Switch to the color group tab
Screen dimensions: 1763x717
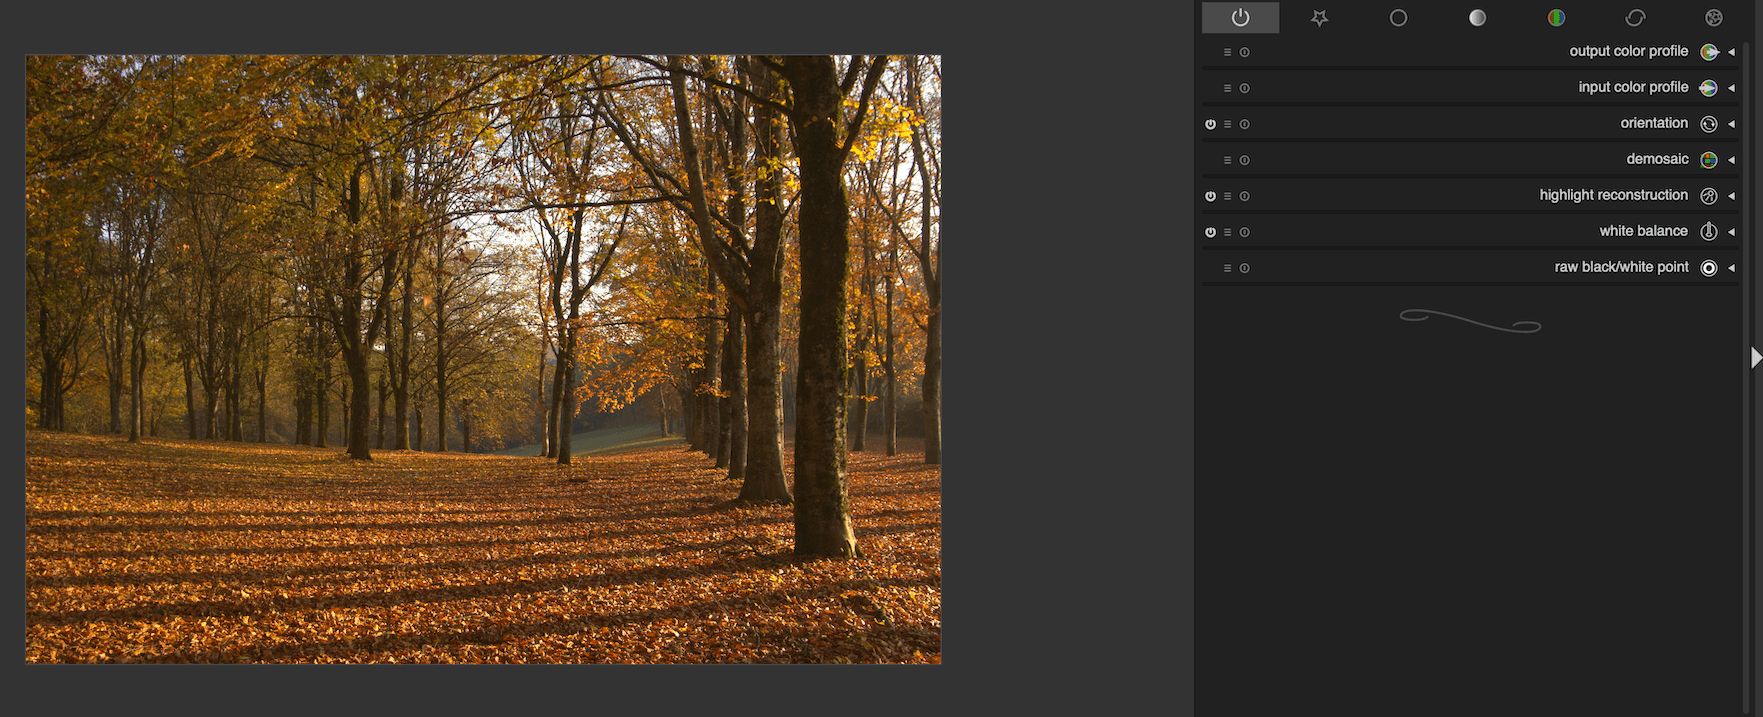tap(1556, 18)
